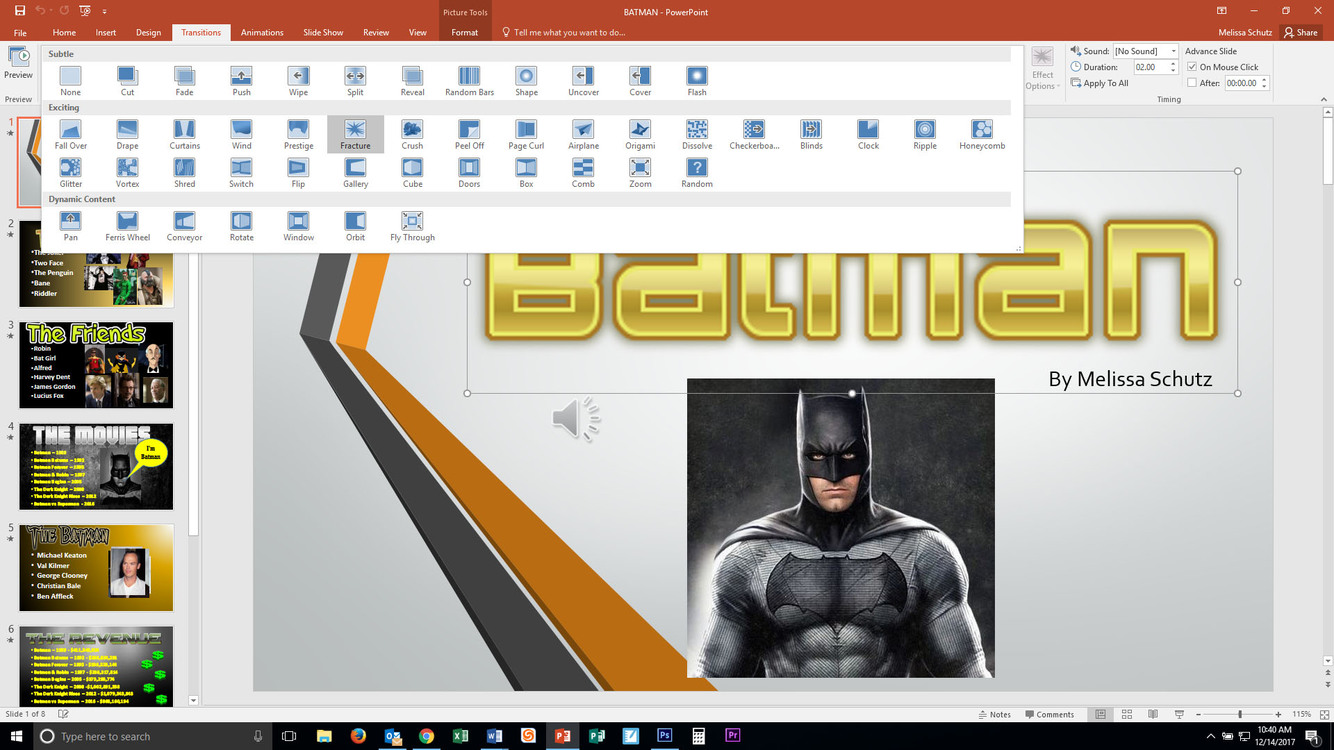Pick the Split transition
The image size is (1334, 750).
(355, 81)
